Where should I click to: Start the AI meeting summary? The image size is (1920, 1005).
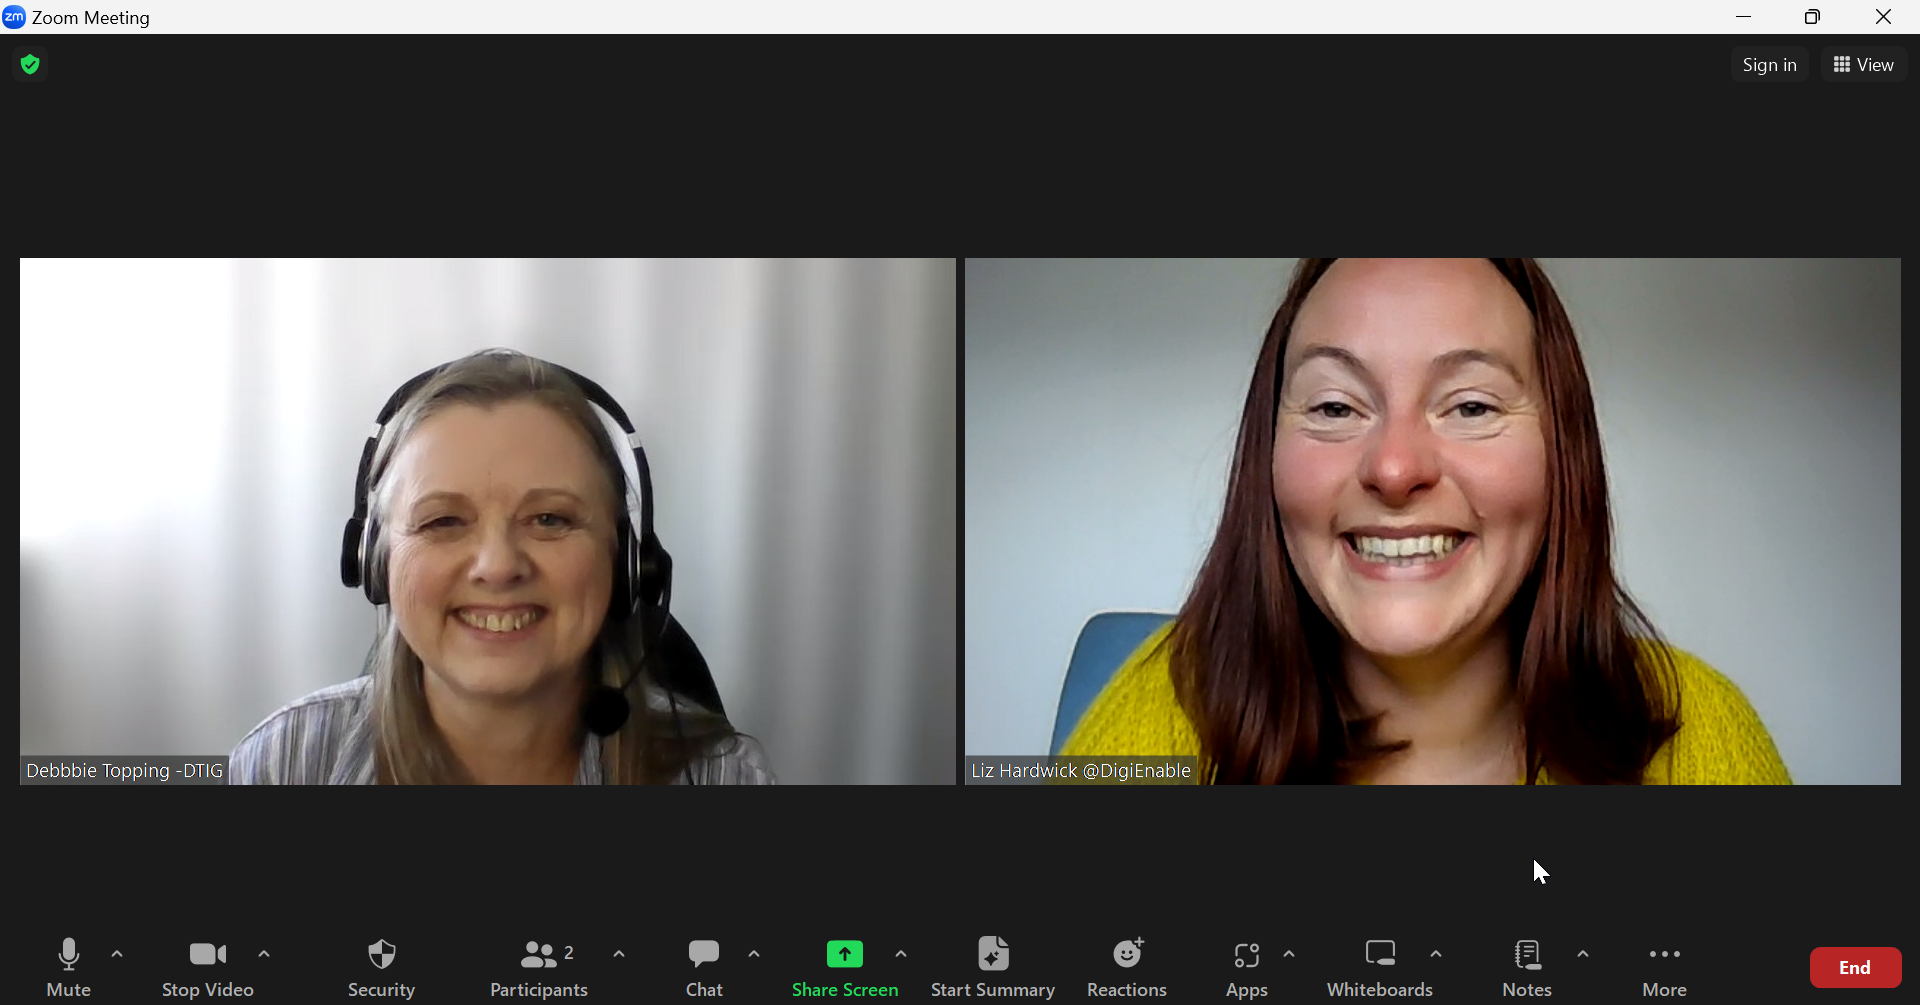[992, 966]
